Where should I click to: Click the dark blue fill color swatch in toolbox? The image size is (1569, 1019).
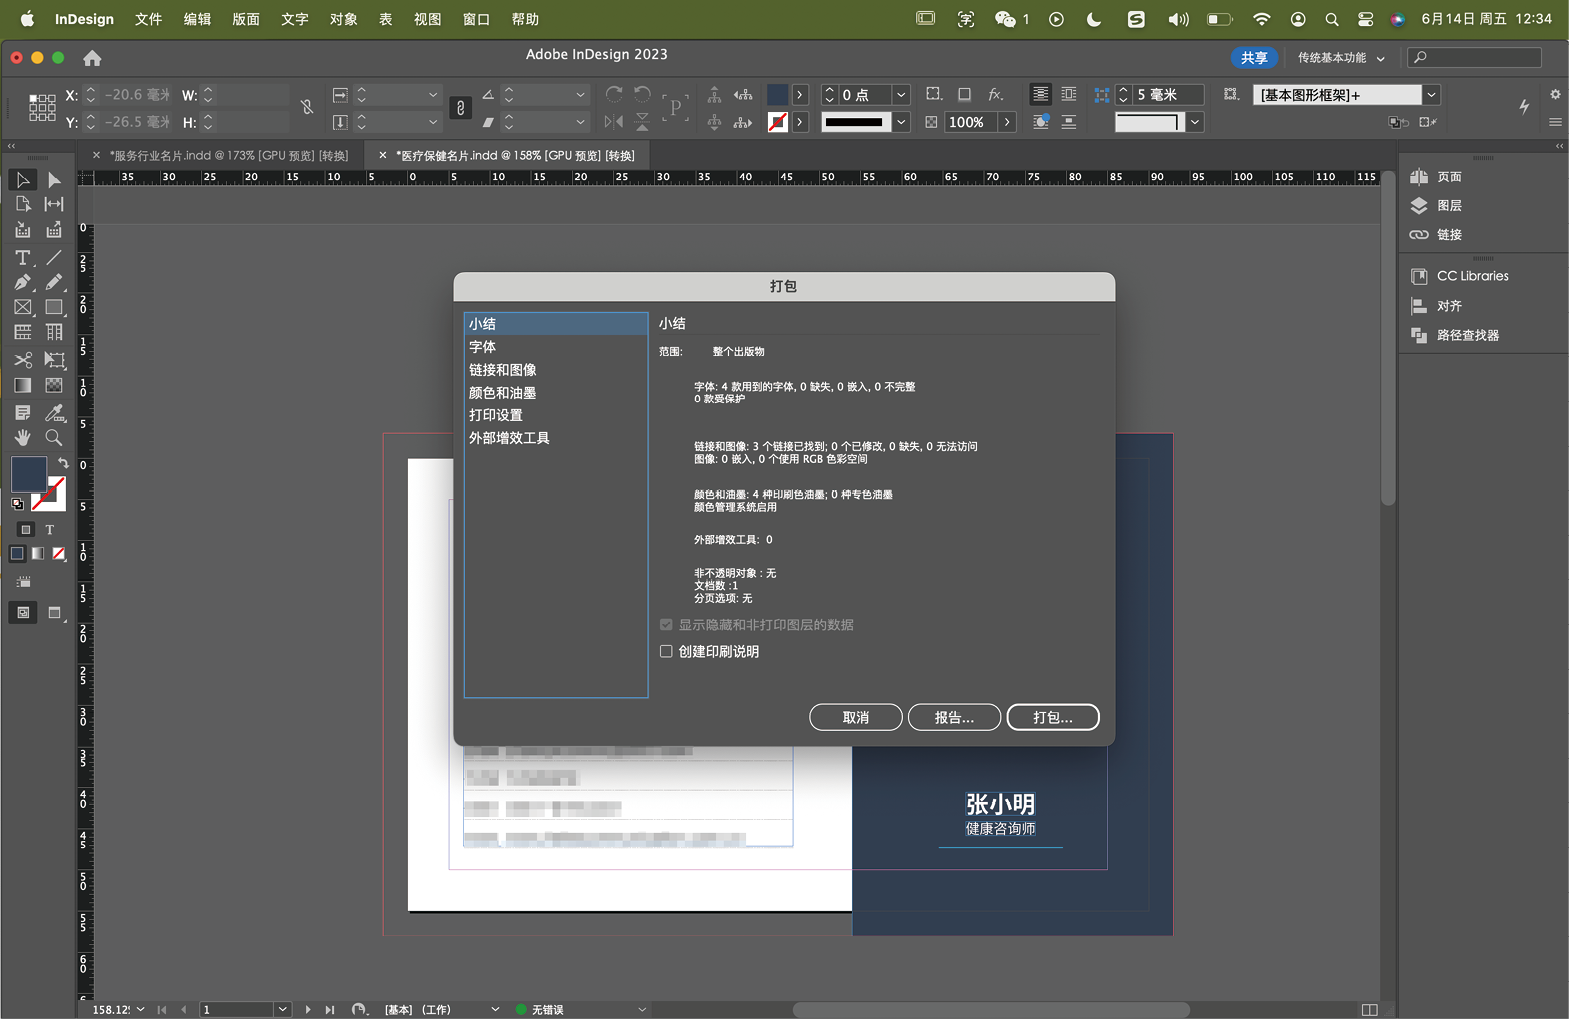[x=28, y=473]
